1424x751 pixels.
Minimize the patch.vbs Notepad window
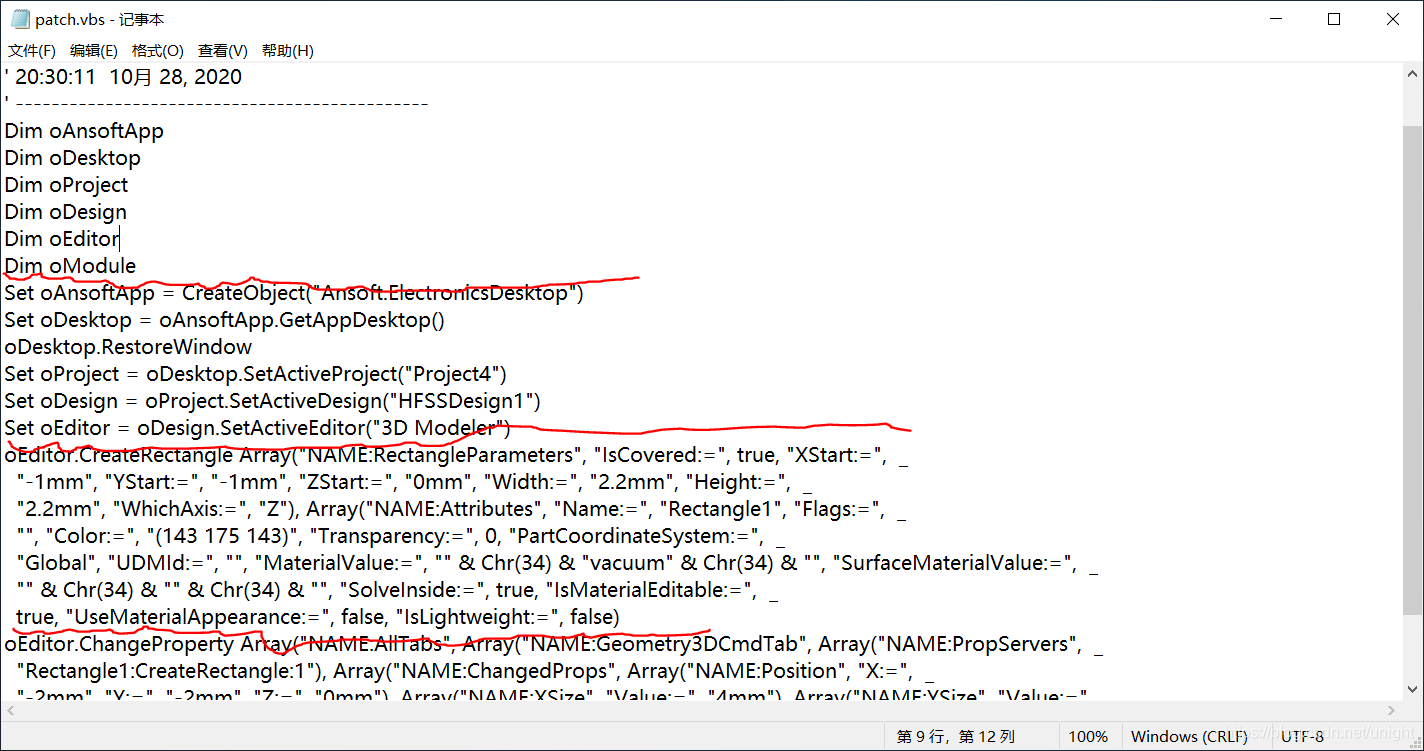[1275, 19]
